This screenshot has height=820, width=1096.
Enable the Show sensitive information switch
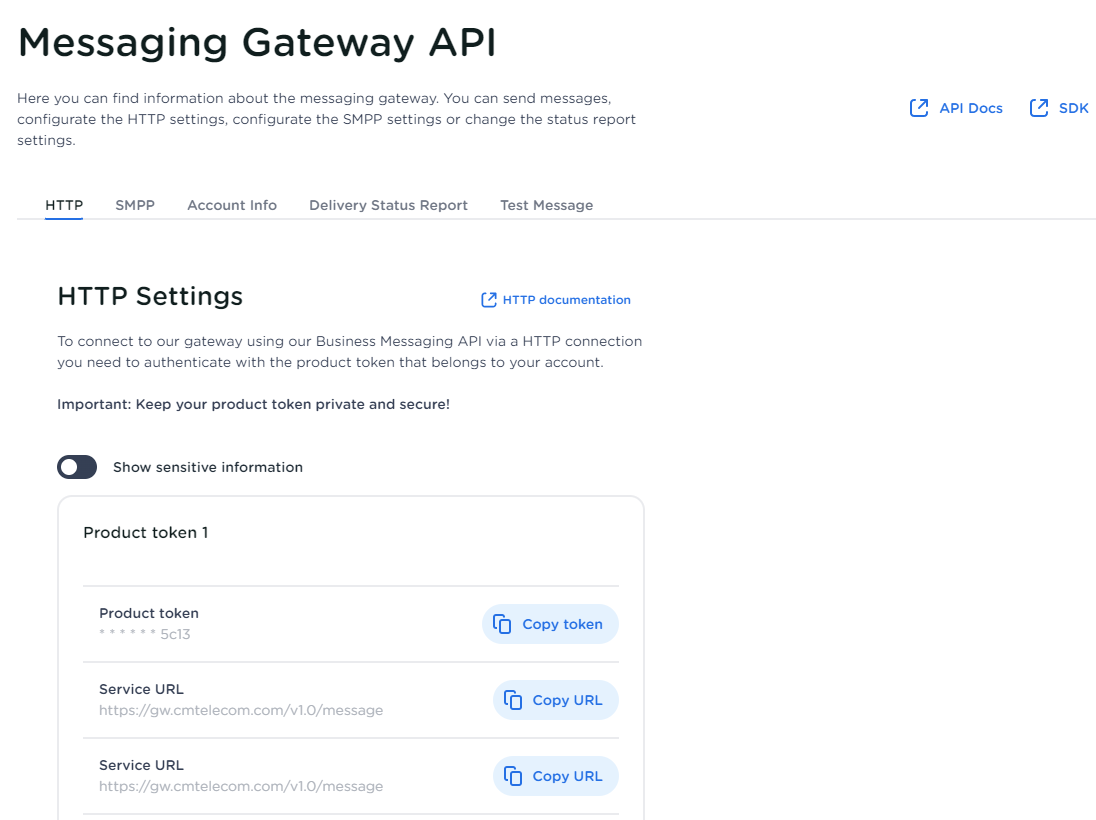pyautogui.click(x=77, y=467)
